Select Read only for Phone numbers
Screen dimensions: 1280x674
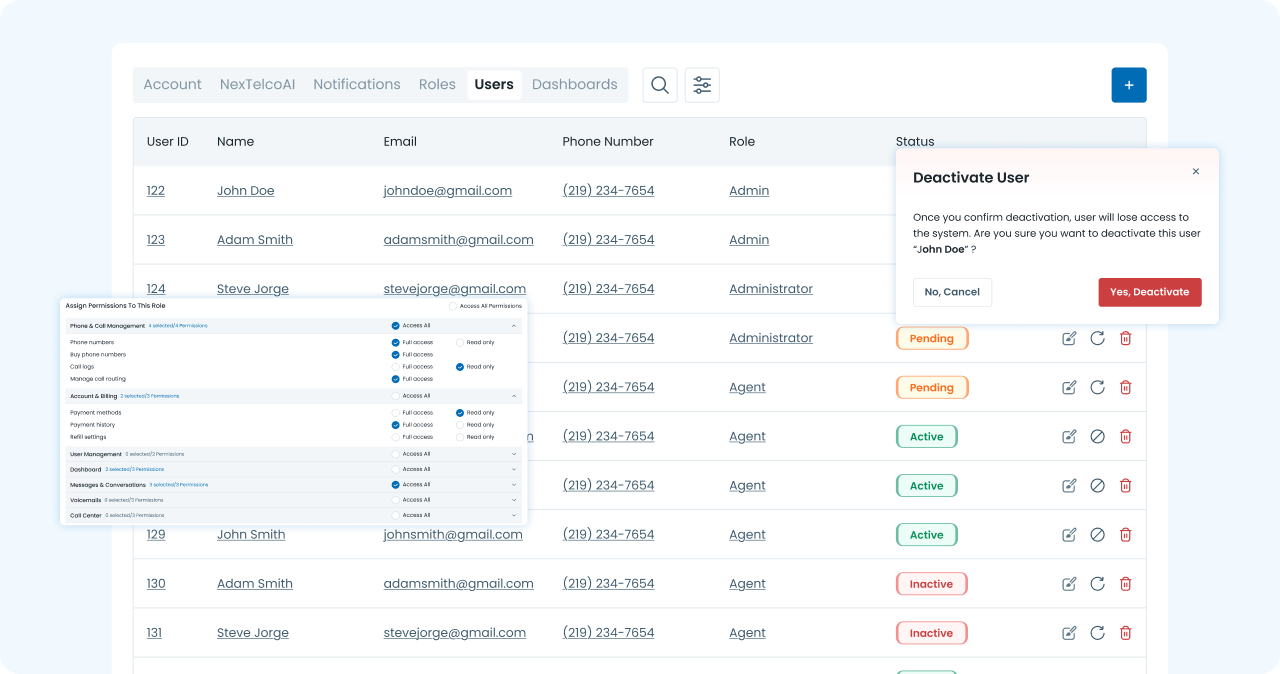[460, 342]
